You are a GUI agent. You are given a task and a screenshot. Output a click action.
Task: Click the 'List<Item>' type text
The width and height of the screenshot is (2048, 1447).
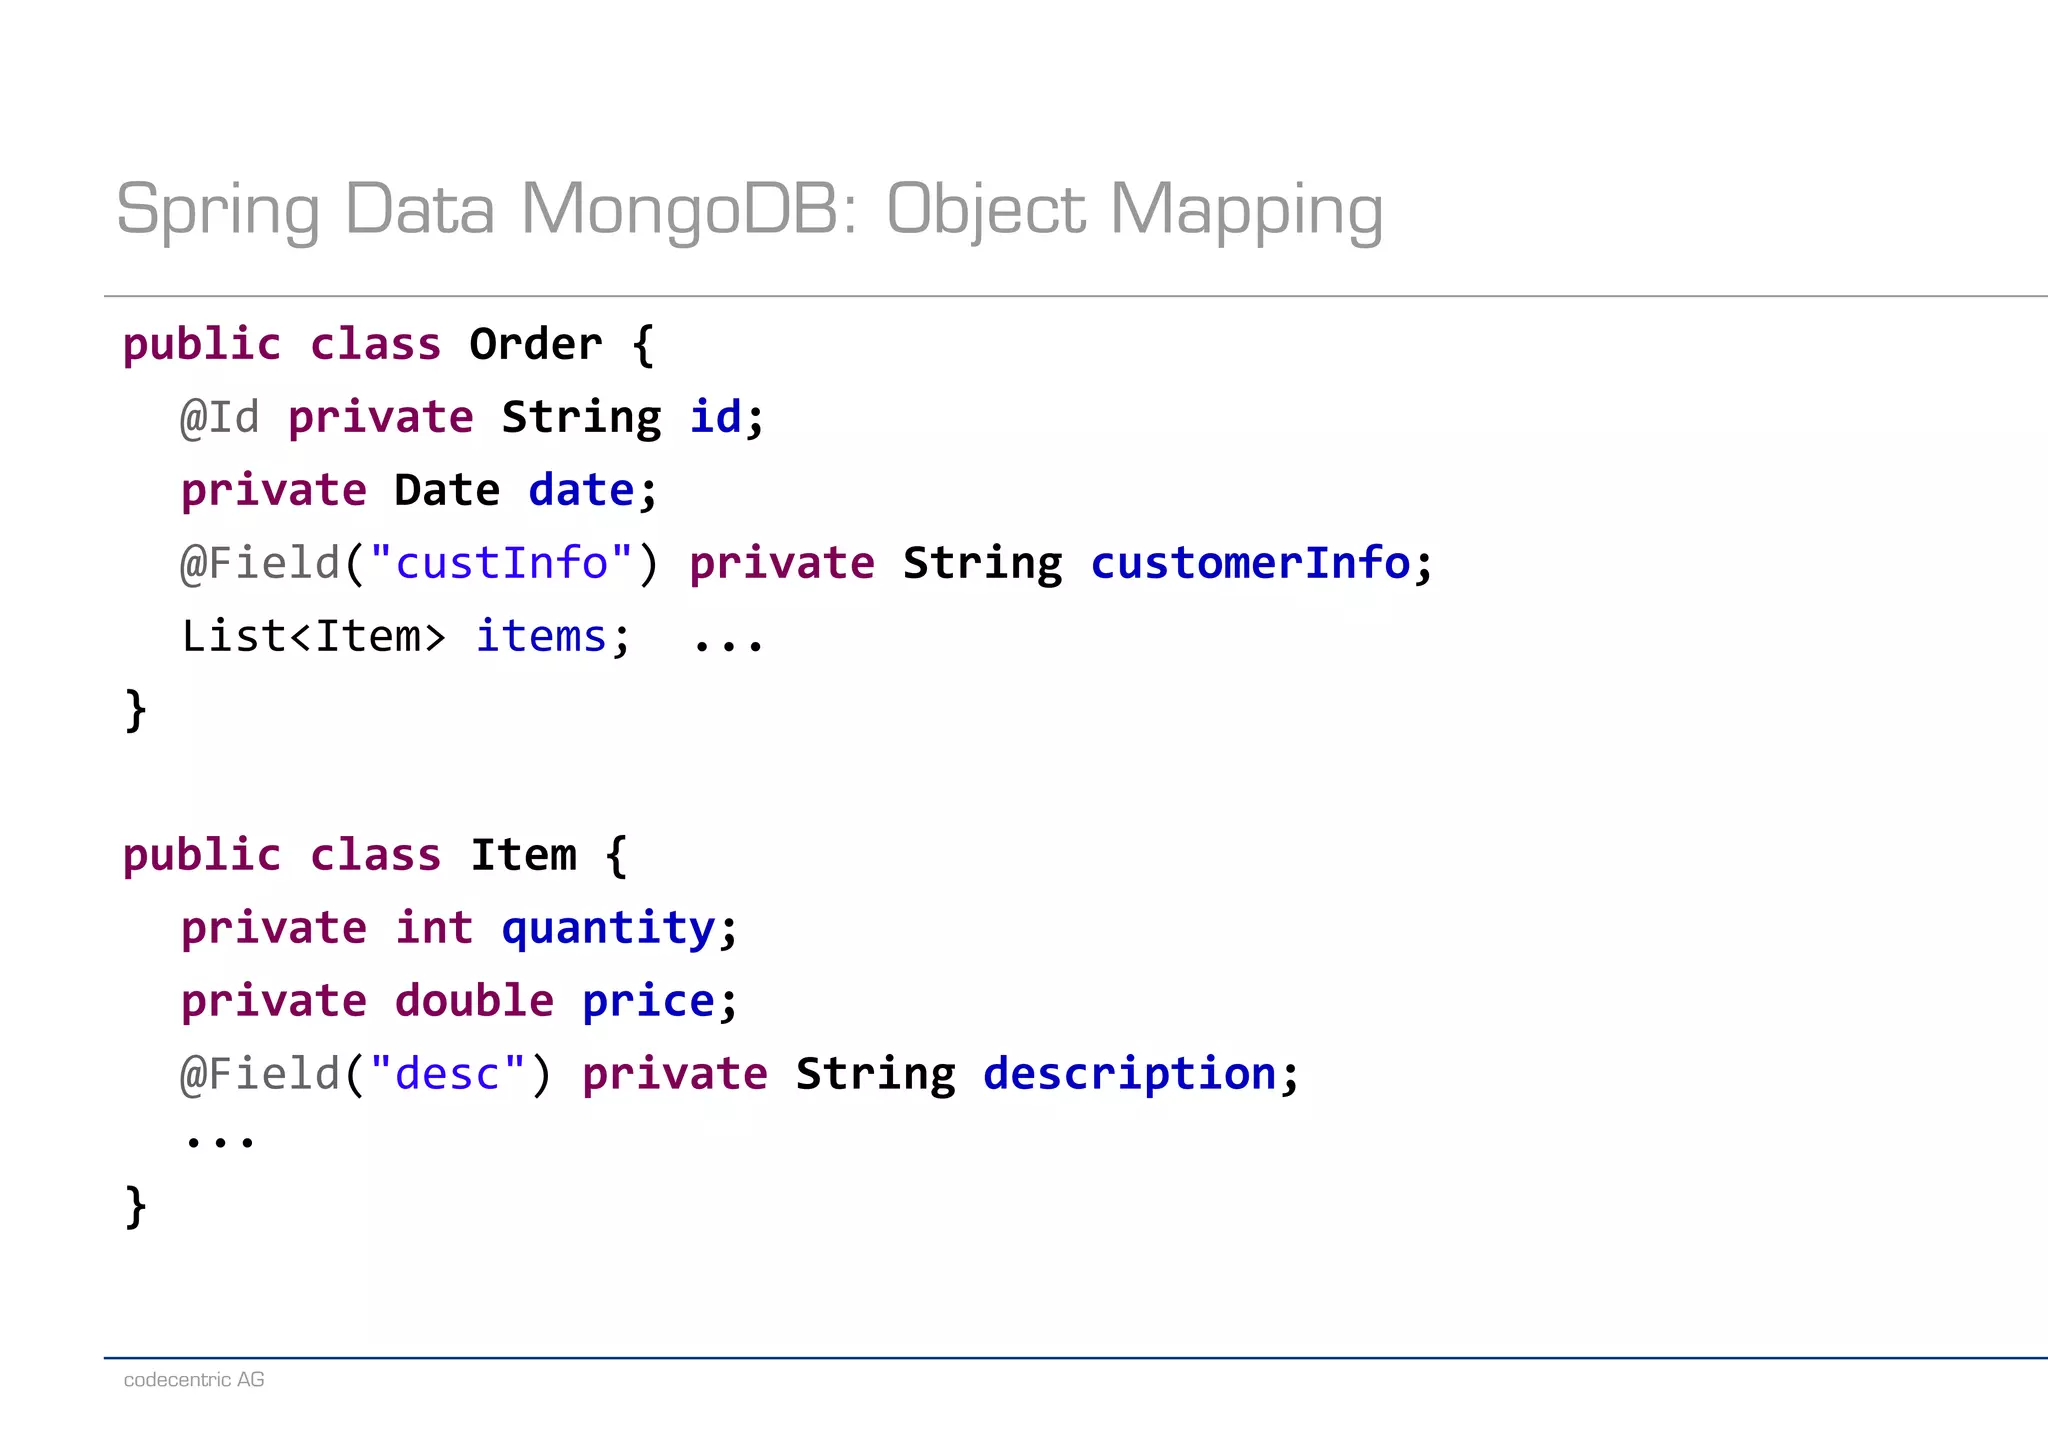click(x=313, y=637)
